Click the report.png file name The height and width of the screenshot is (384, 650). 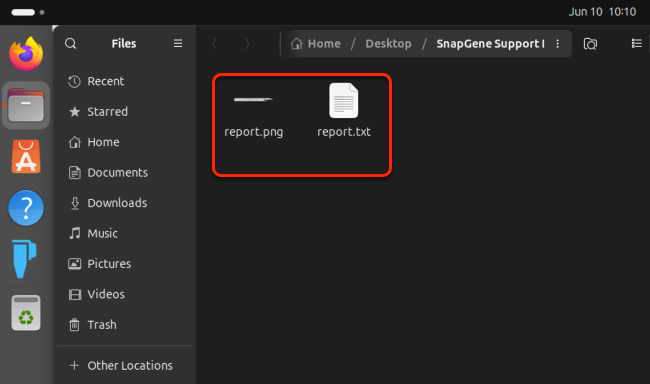pos(254,132)
